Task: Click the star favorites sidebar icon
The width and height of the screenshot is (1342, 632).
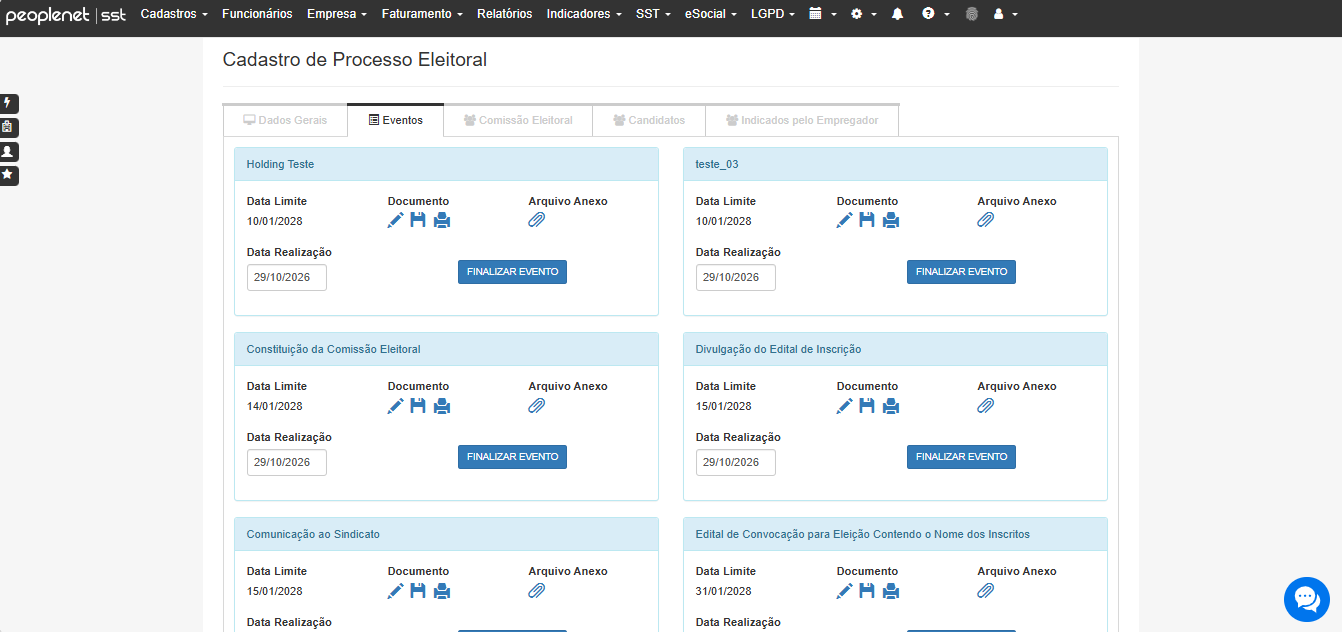Action: (8, 175)
